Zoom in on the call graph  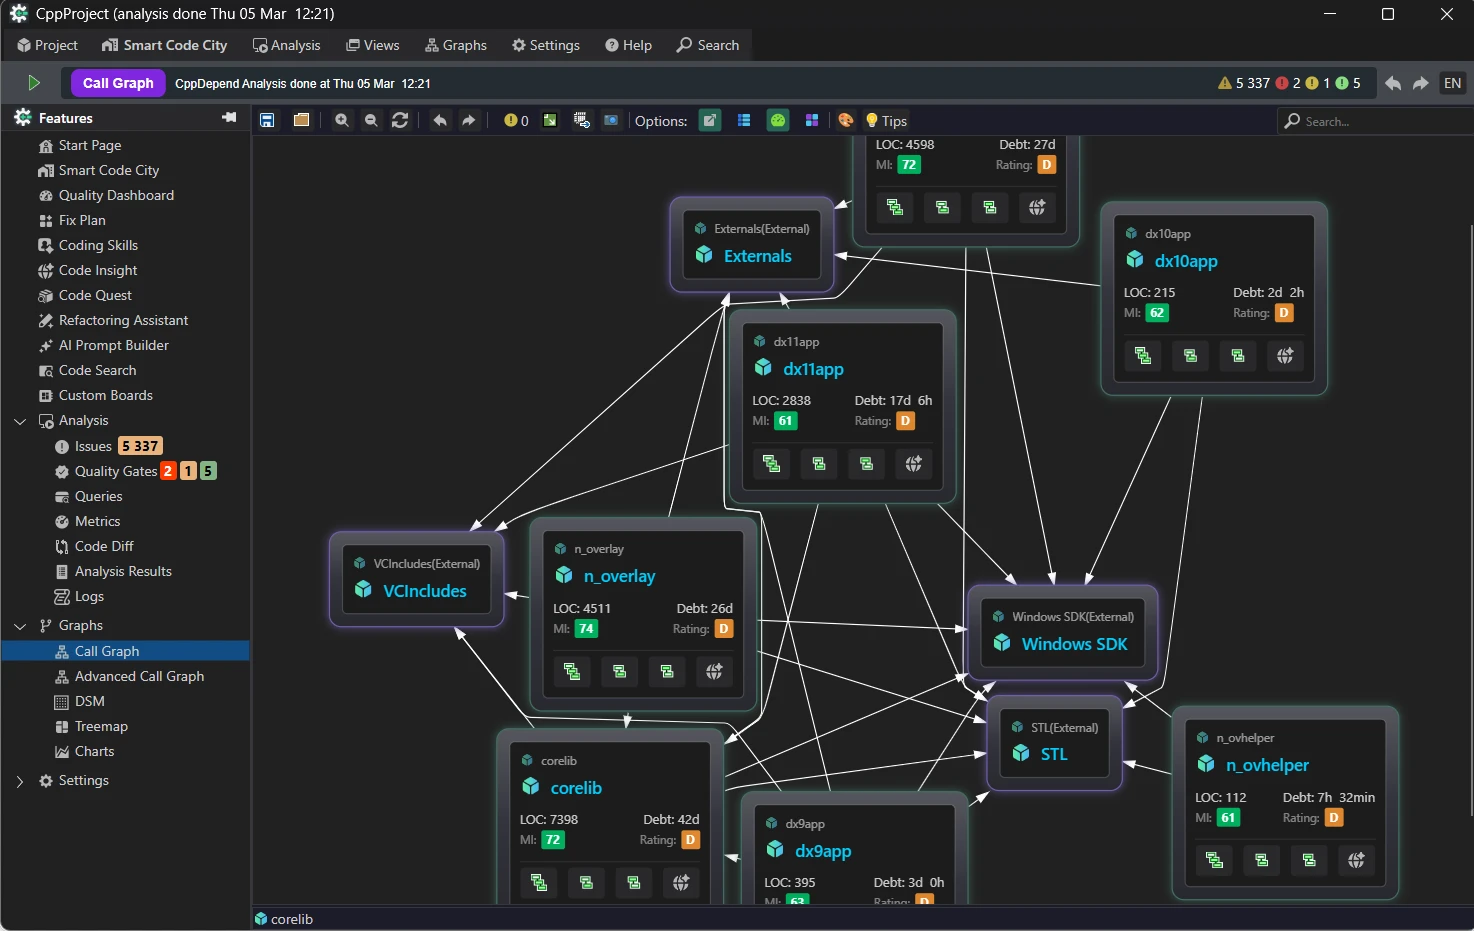[342, 120]
